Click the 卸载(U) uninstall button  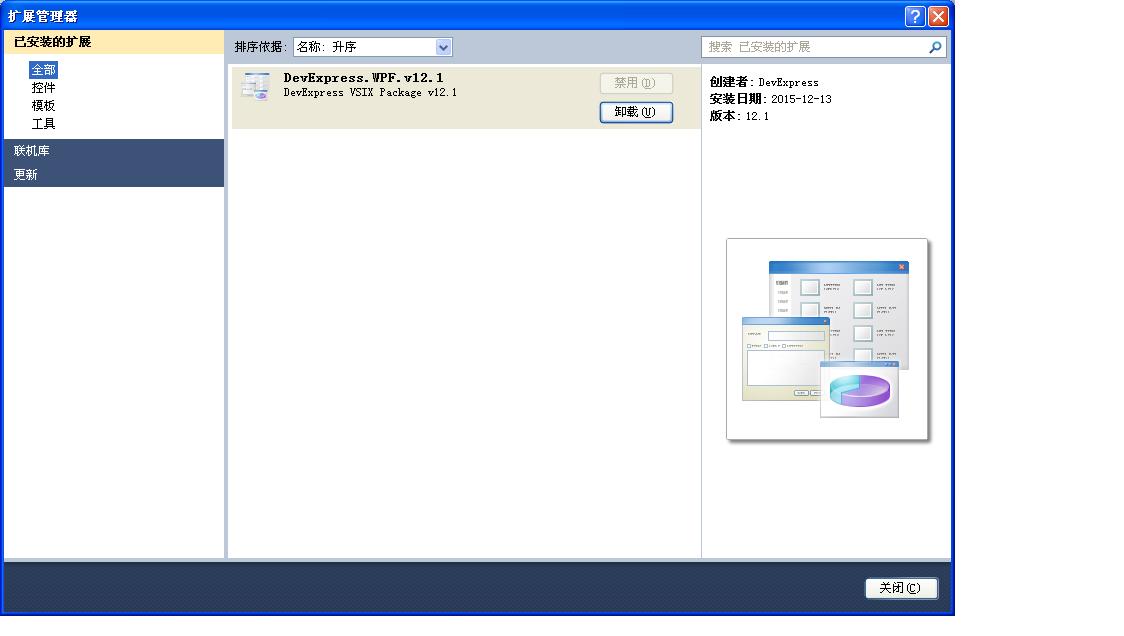(x=636, y=112)
